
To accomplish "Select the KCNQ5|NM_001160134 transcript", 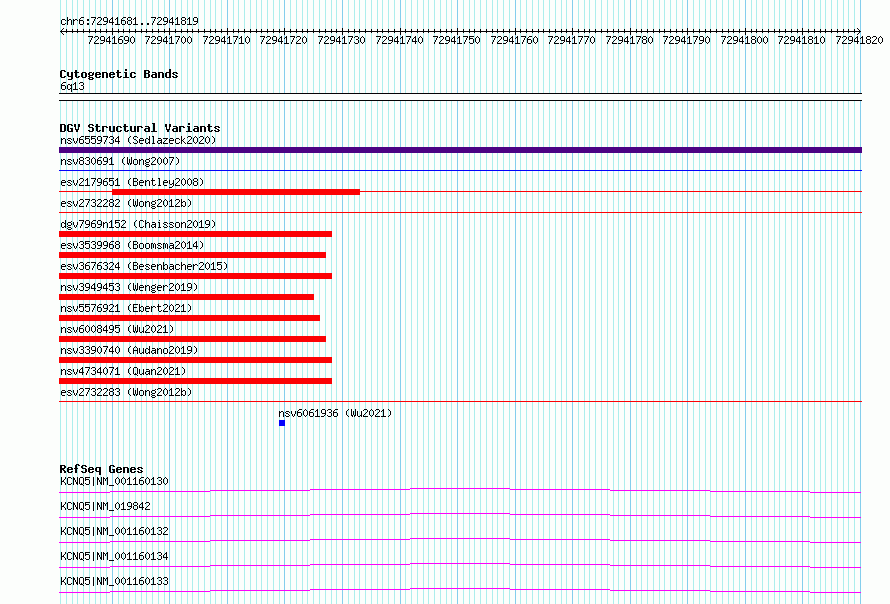I will click(x=114, y=556).
